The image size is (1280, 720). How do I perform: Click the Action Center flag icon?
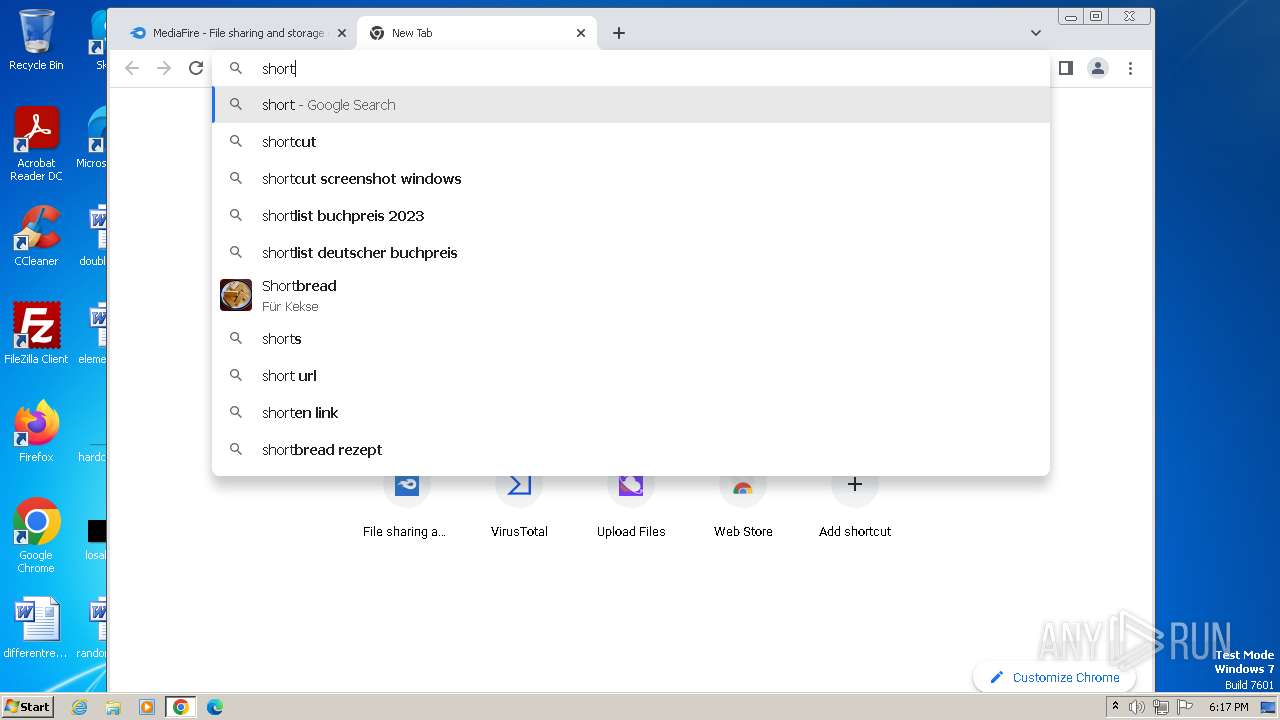[x=1184, y=707]
